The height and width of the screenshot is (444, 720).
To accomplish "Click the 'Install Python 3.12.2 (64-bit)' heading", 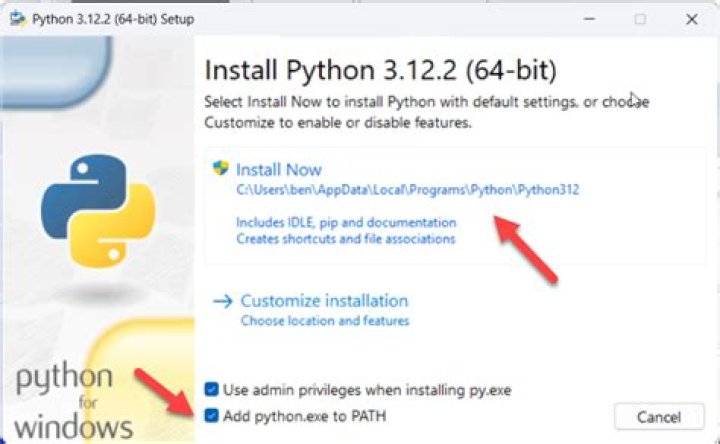I will (x=381, y=70).
